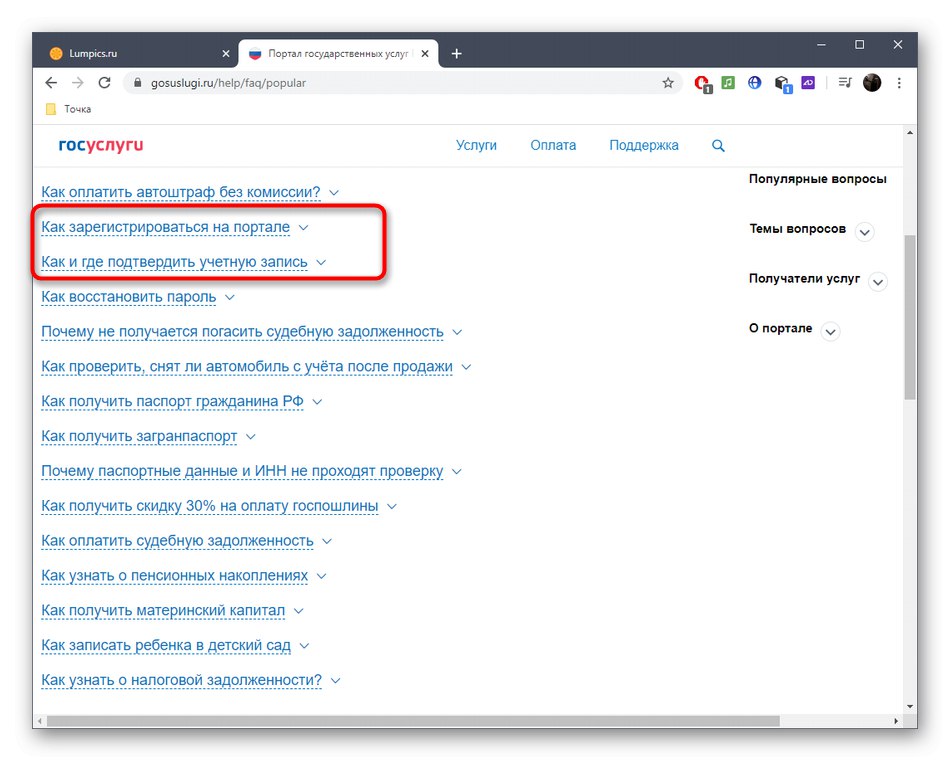Open the Оплата menu item
This screenshot has width=950, height=761.
click(553, 145)
